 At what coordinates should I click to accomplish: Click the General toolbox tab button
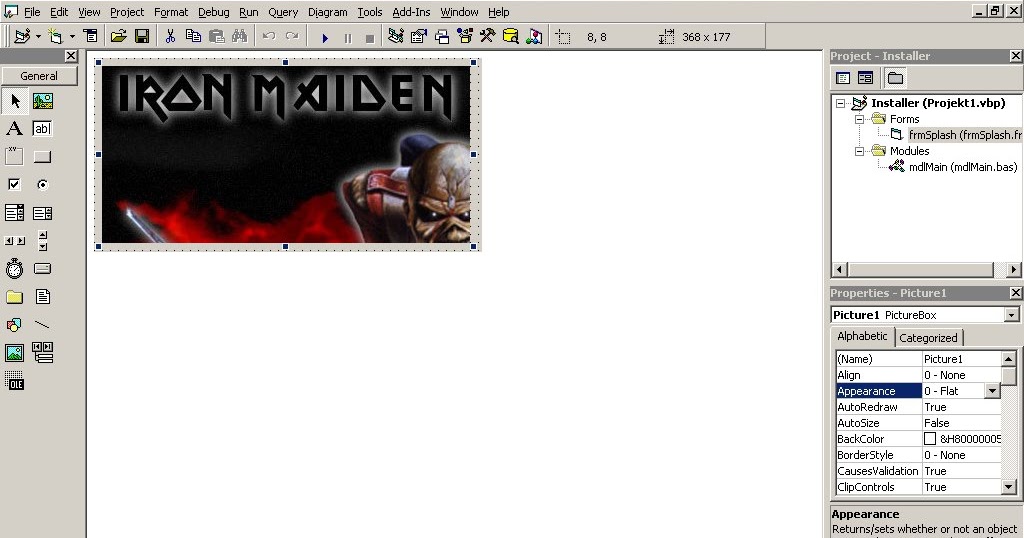(39, 76)
